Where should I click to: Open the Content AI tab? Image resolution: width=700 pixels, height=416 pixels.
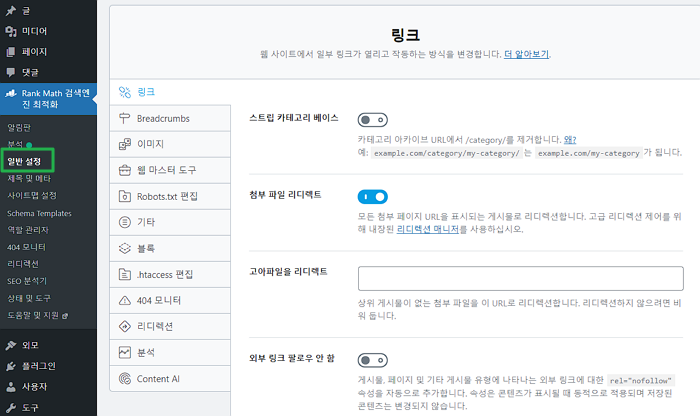click(x=170, y=379)
